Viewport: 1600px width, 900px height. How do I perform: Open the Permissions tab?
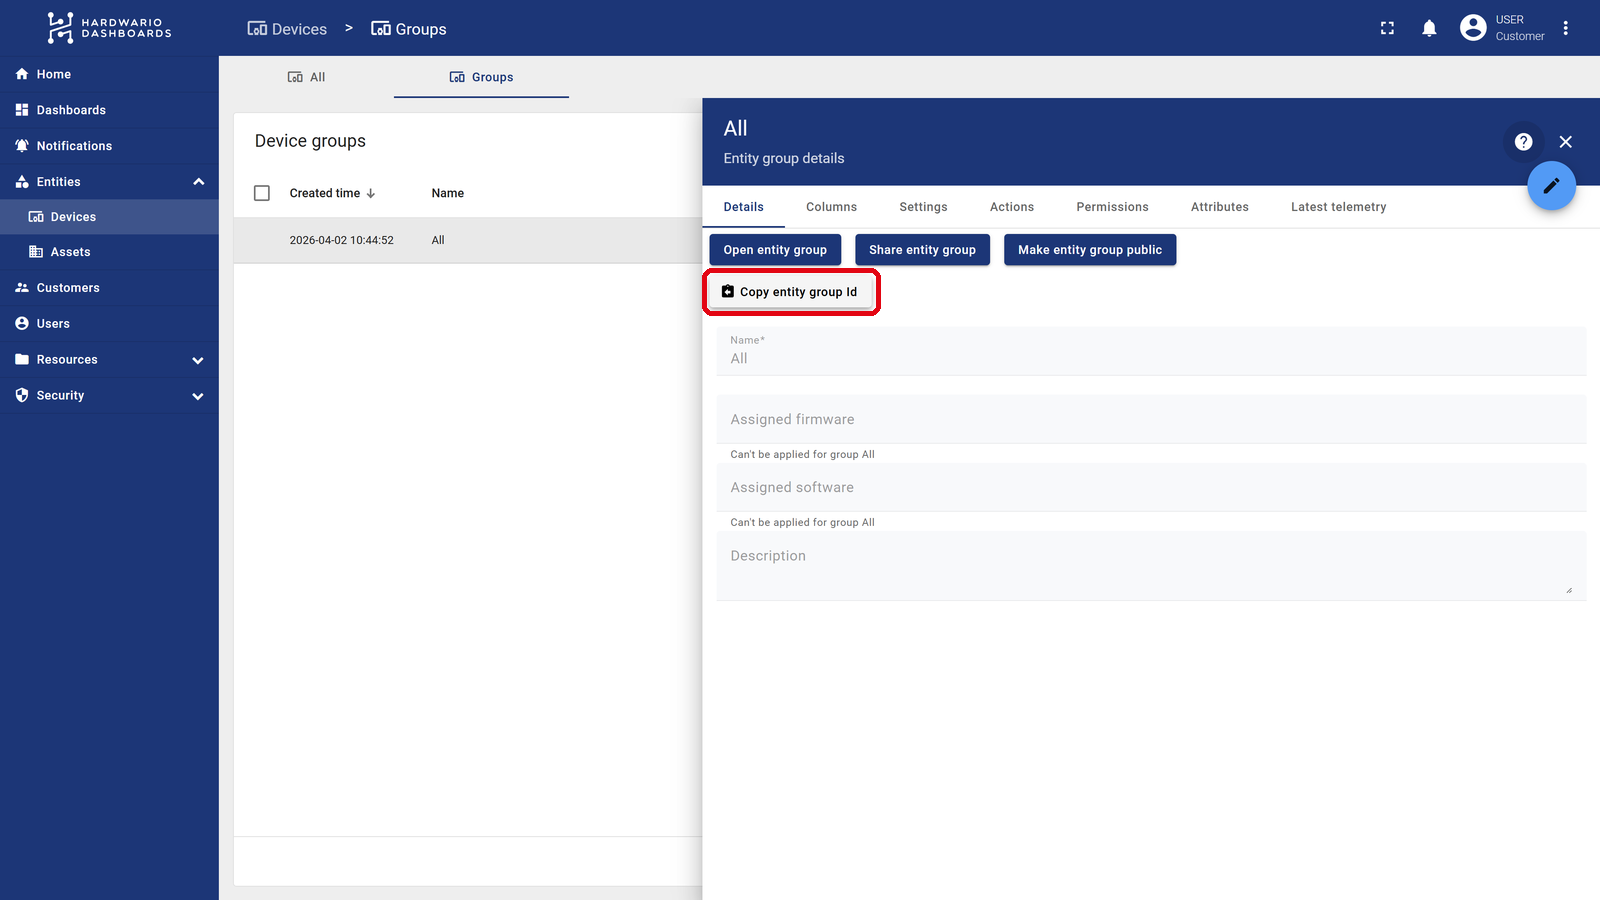1112,207
